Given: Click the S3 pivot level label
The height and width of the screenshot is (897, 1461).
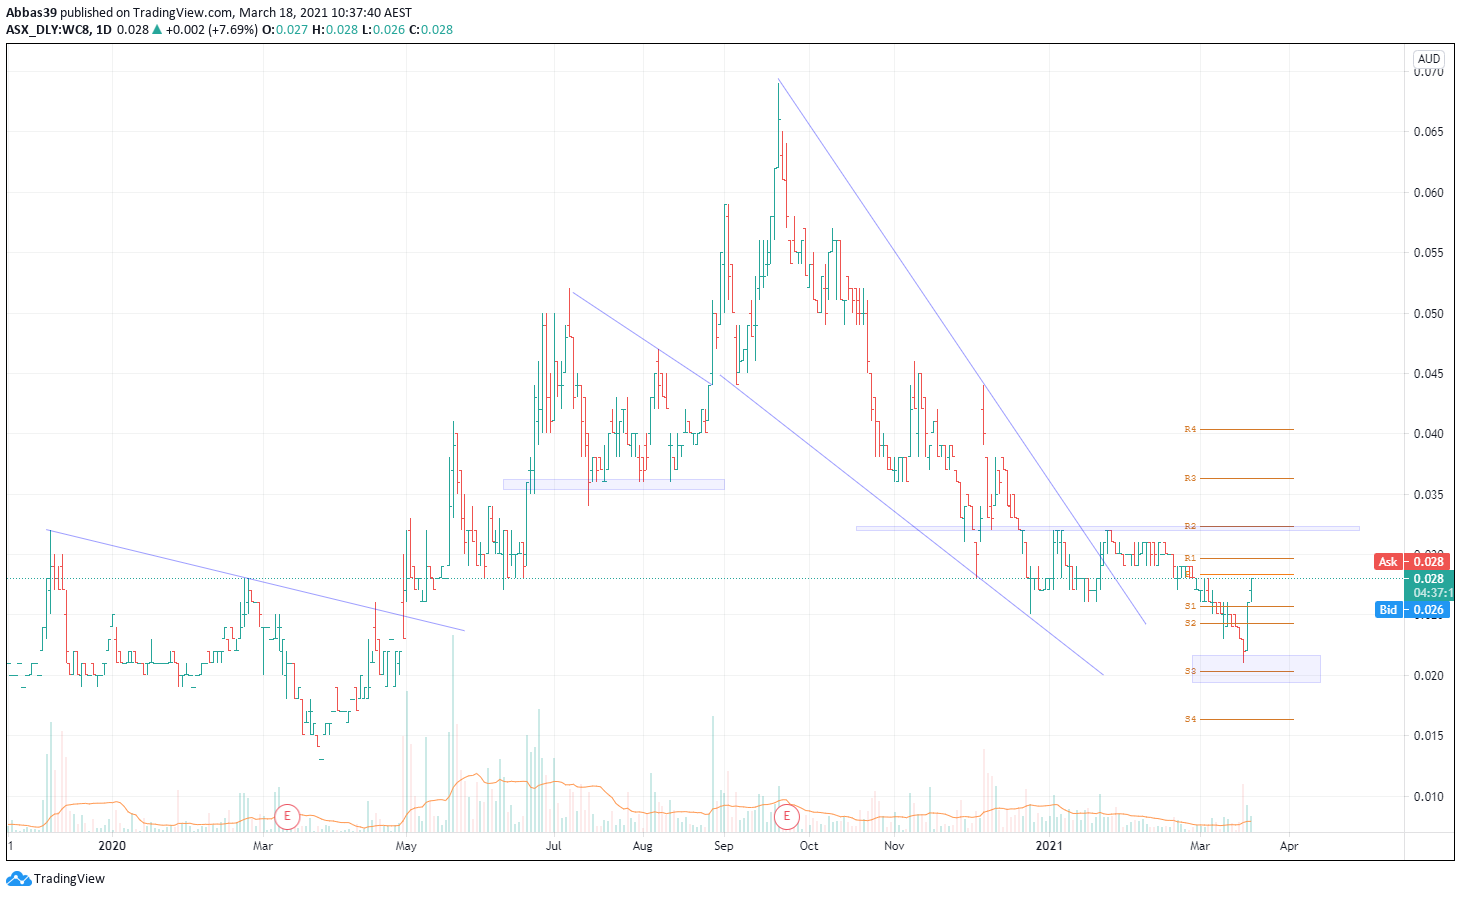Looking at the screenshot, I should (x=1190, y=671).
